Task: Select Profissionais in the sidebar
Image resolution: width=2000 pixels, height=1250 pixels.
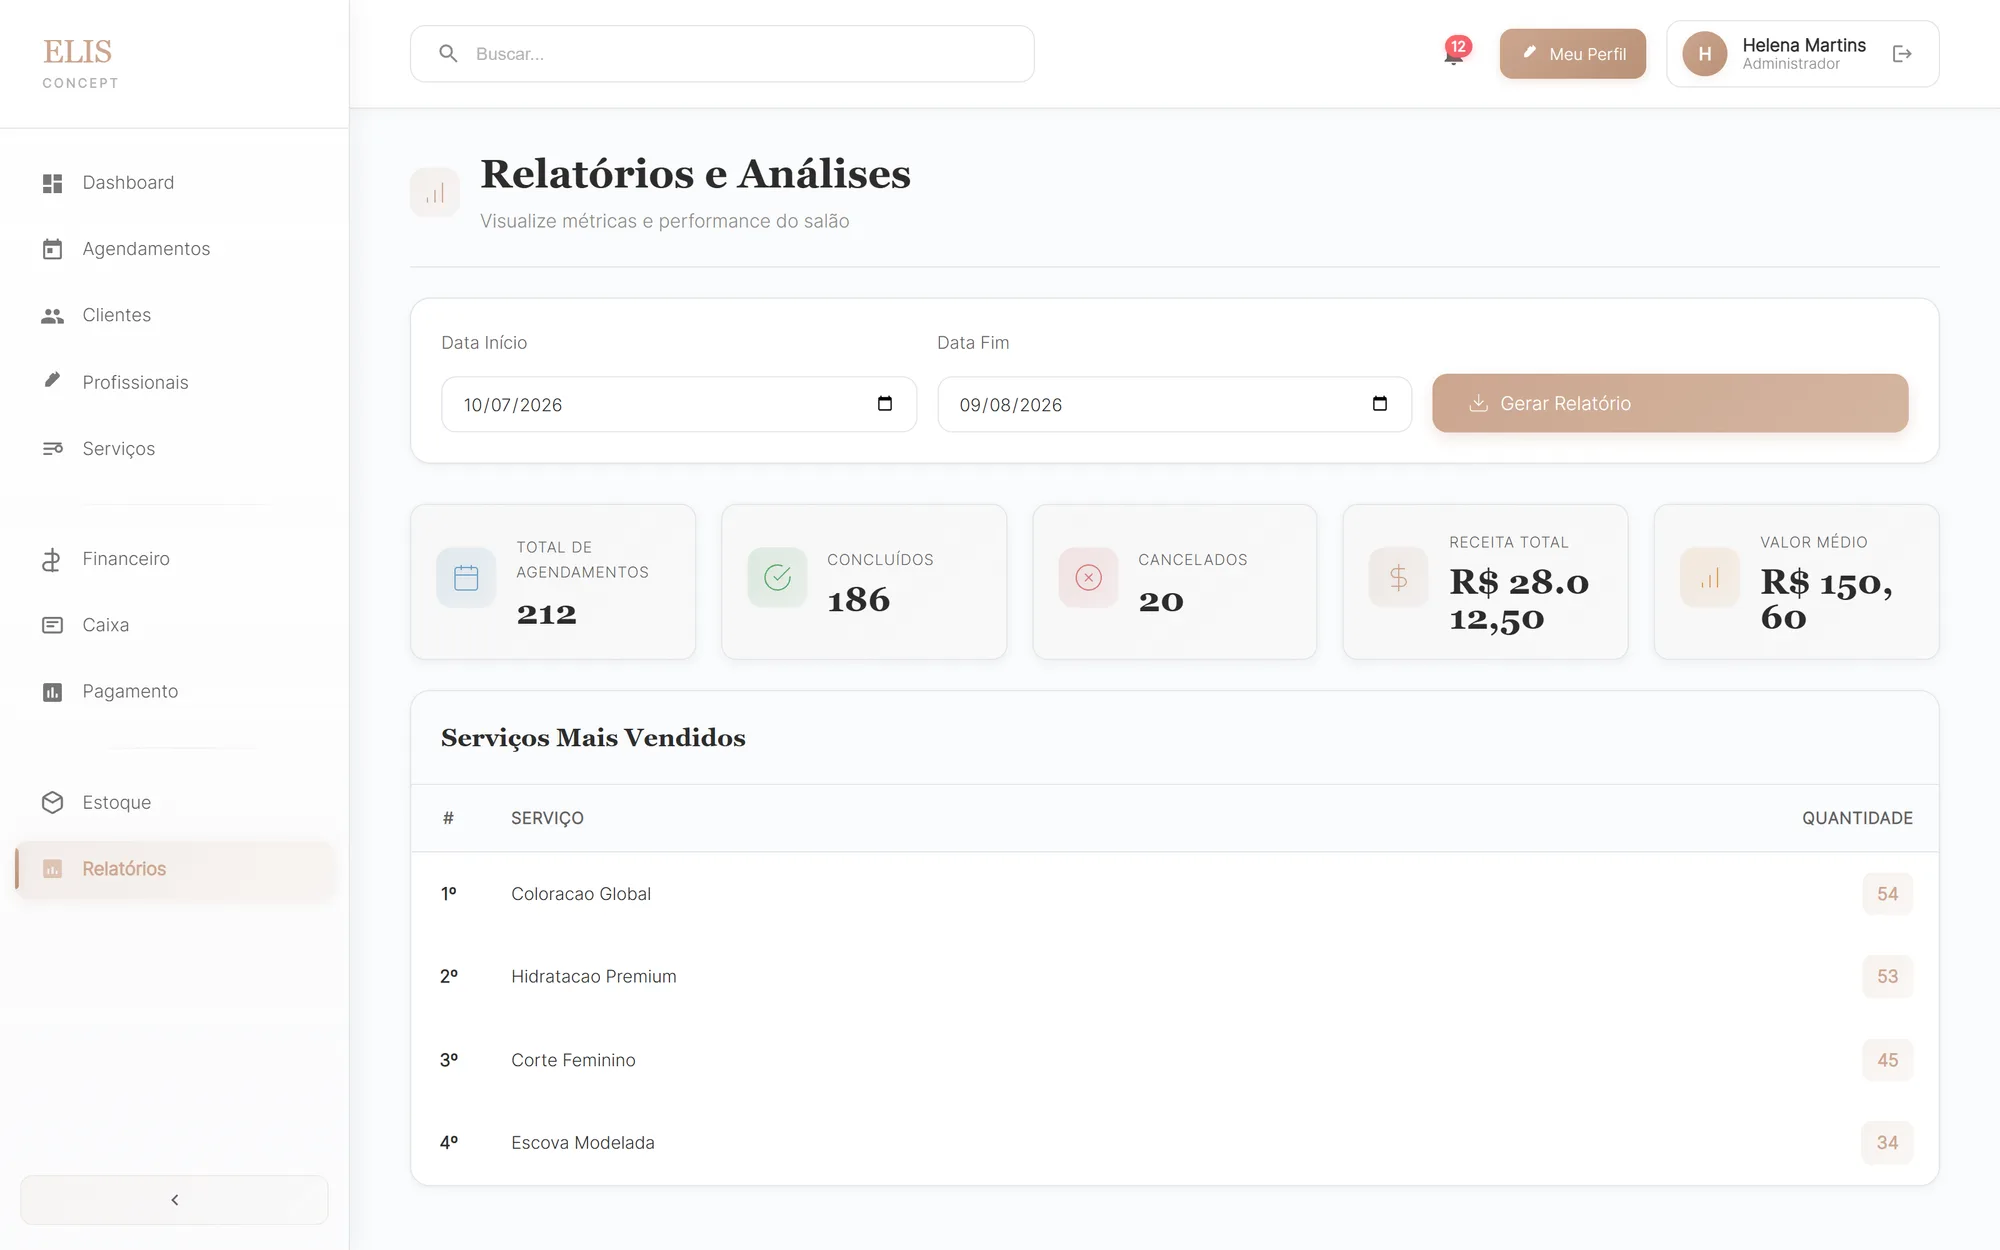Action: tap(174, 382)
